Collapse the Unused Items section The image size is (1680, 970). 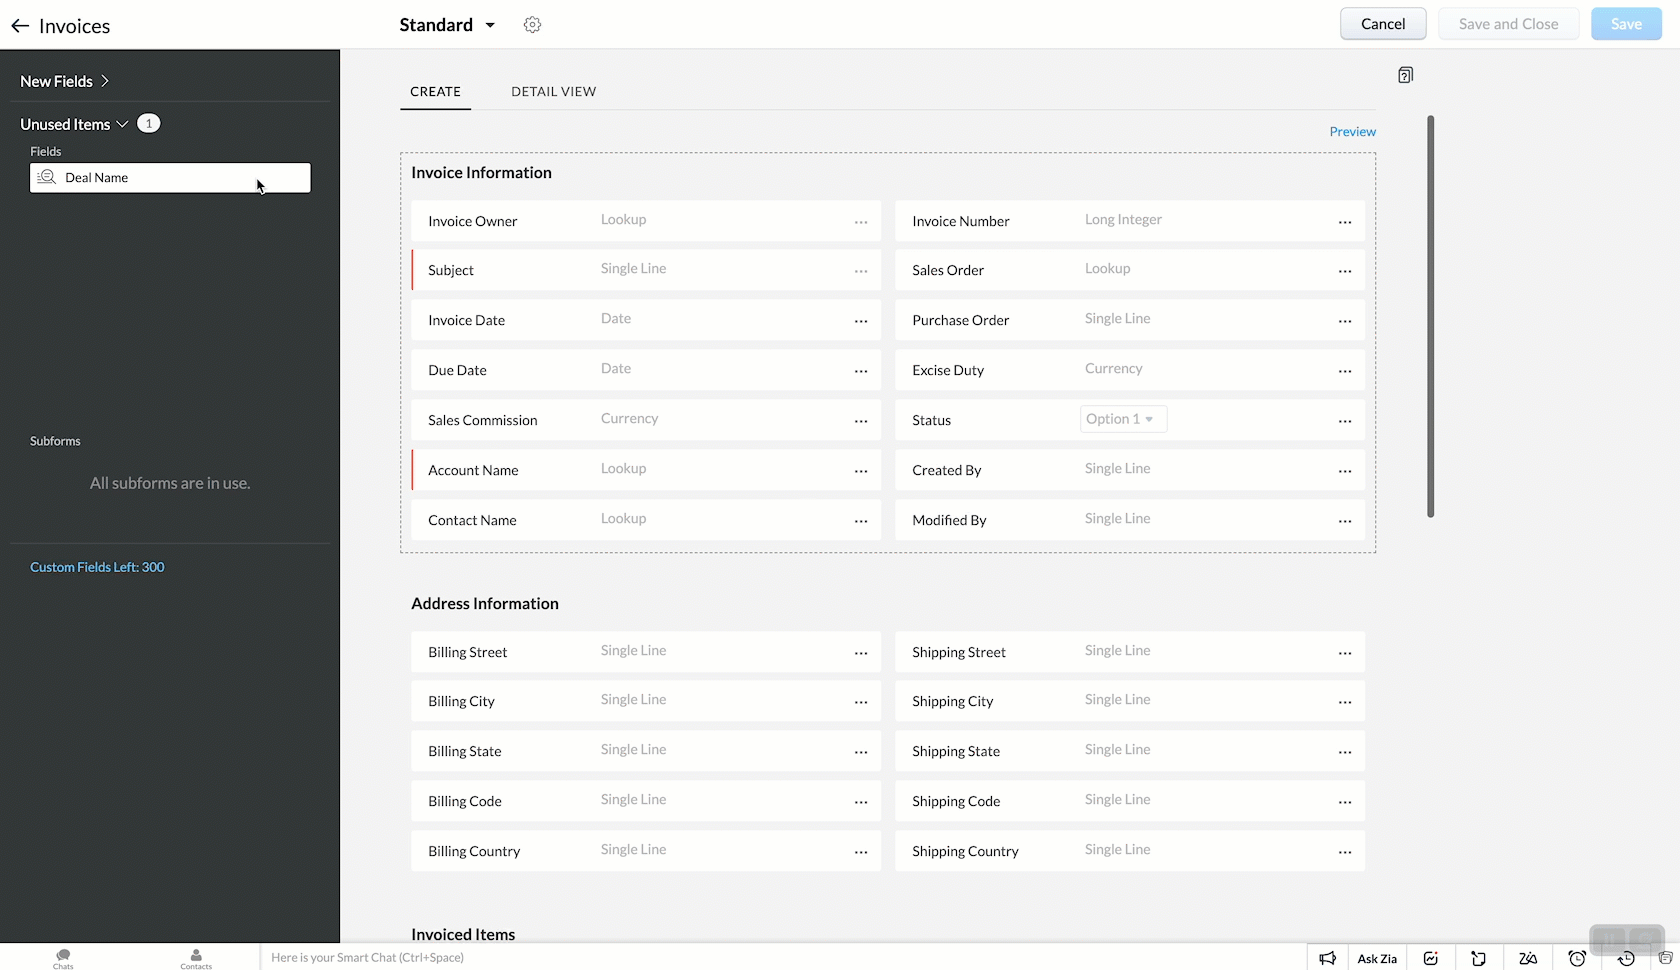(x=122, y=124)
